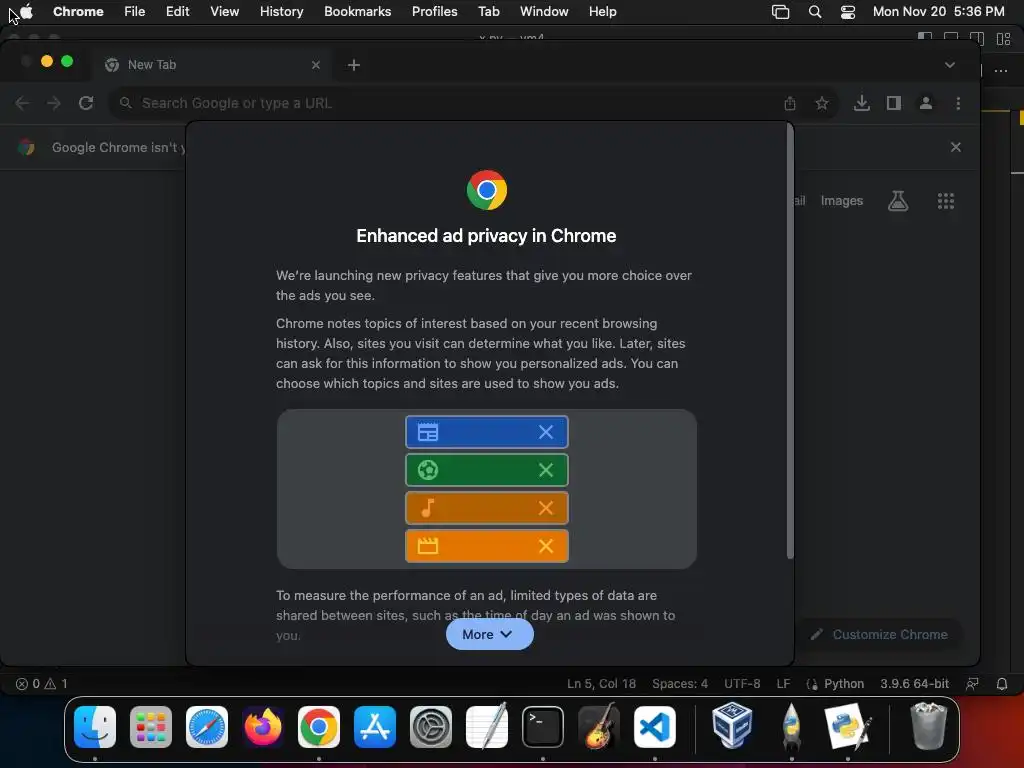The width and height of the screenshot is (1024, 768).
Task: Click Spaces: 4 indentation setting
Action: click(x=679, y=684)
